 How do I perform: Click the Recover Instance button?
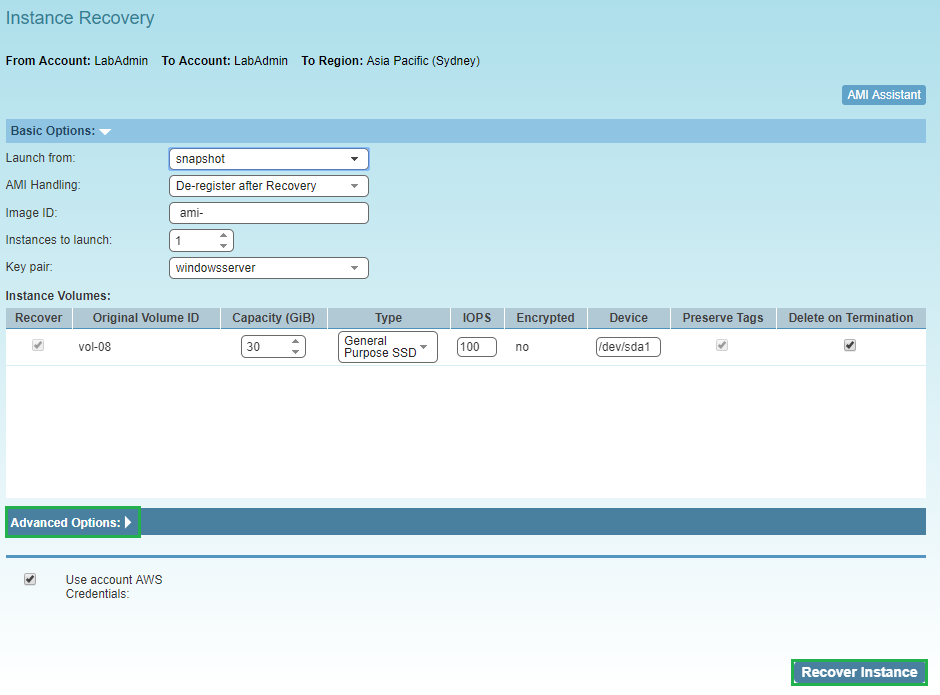(859, 672)
